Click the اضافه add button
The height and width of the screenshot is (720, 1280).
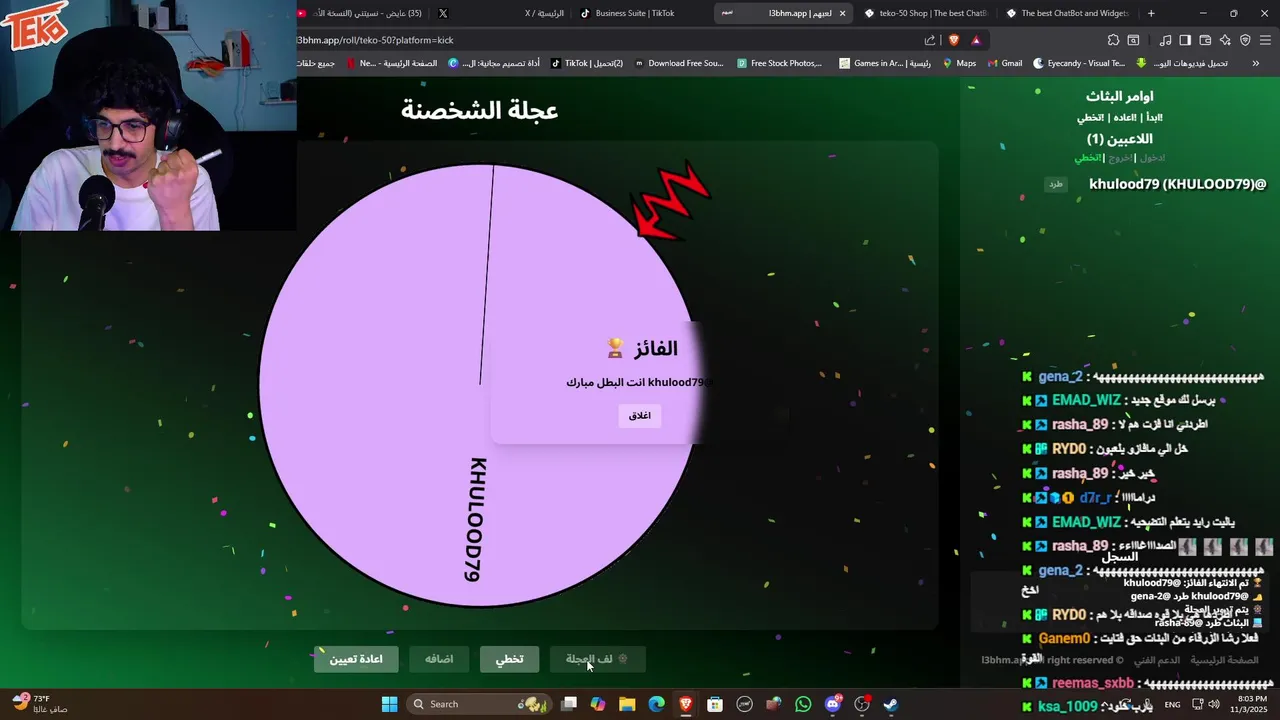coord(439,659)
